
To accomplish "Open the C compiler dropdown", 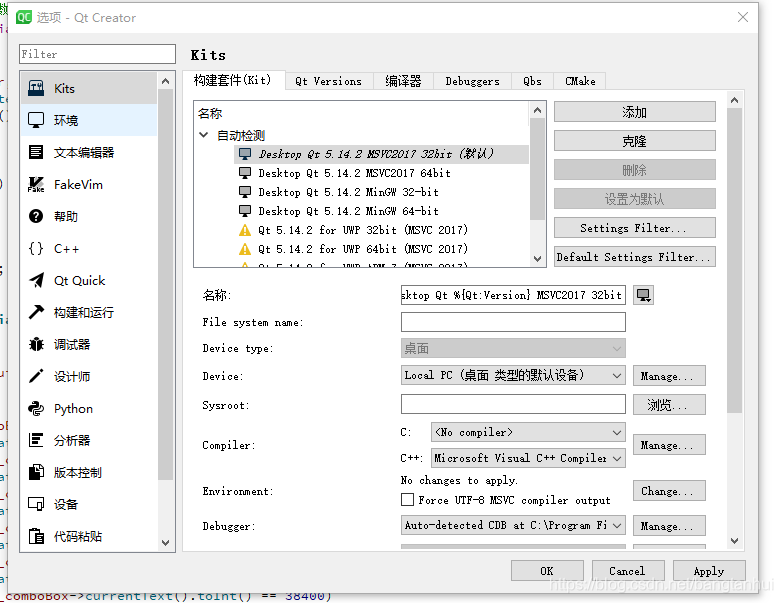I will [528, 432].
